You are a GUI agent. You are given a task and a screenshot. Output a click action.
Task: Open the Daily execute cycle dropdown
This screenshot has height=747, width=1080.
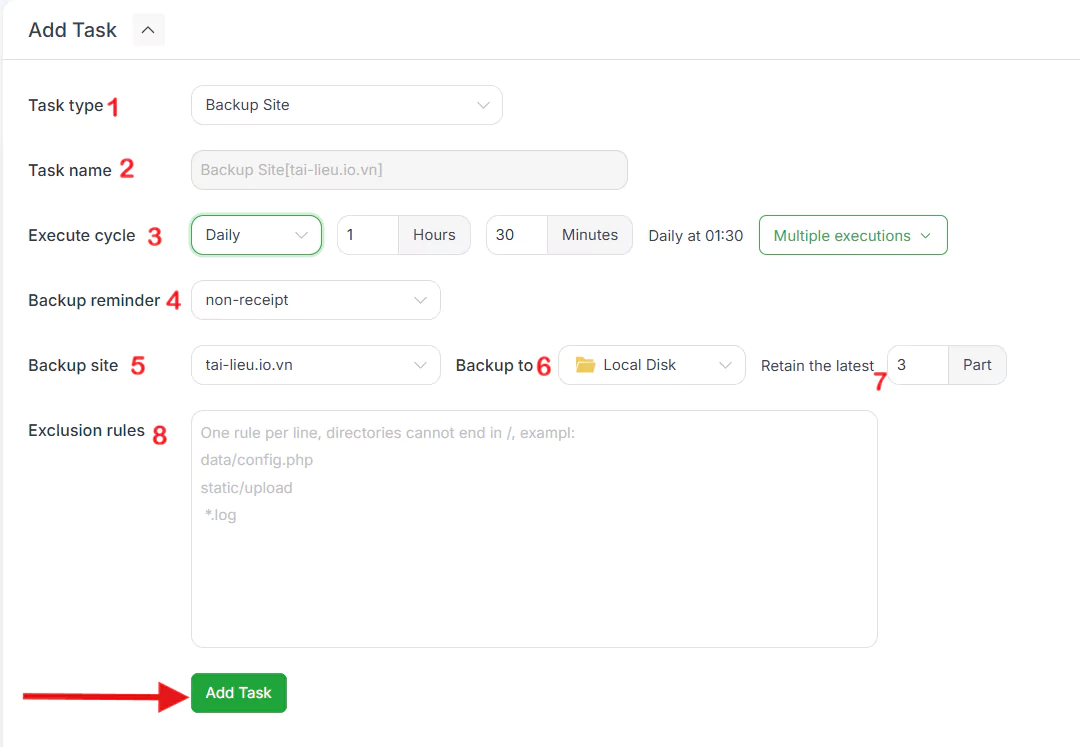click(x=256, y=235)
